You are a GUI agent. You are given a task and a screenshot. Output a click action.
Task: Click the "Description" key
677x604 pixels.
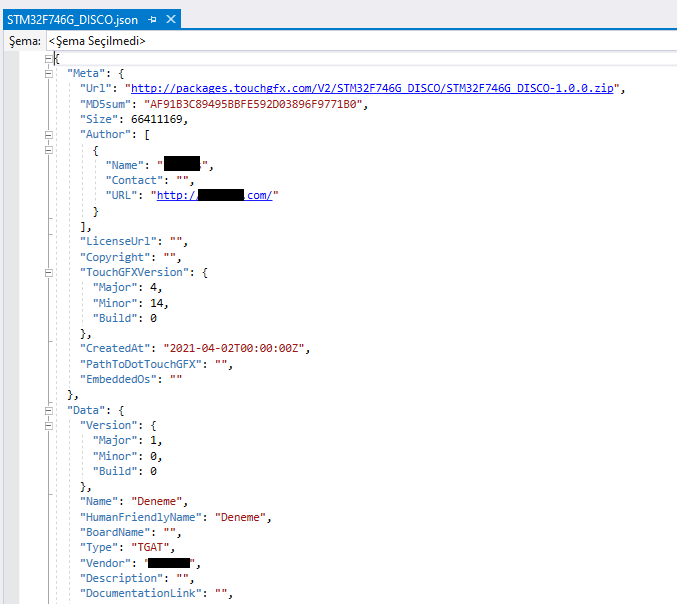[x=121, y=579]
